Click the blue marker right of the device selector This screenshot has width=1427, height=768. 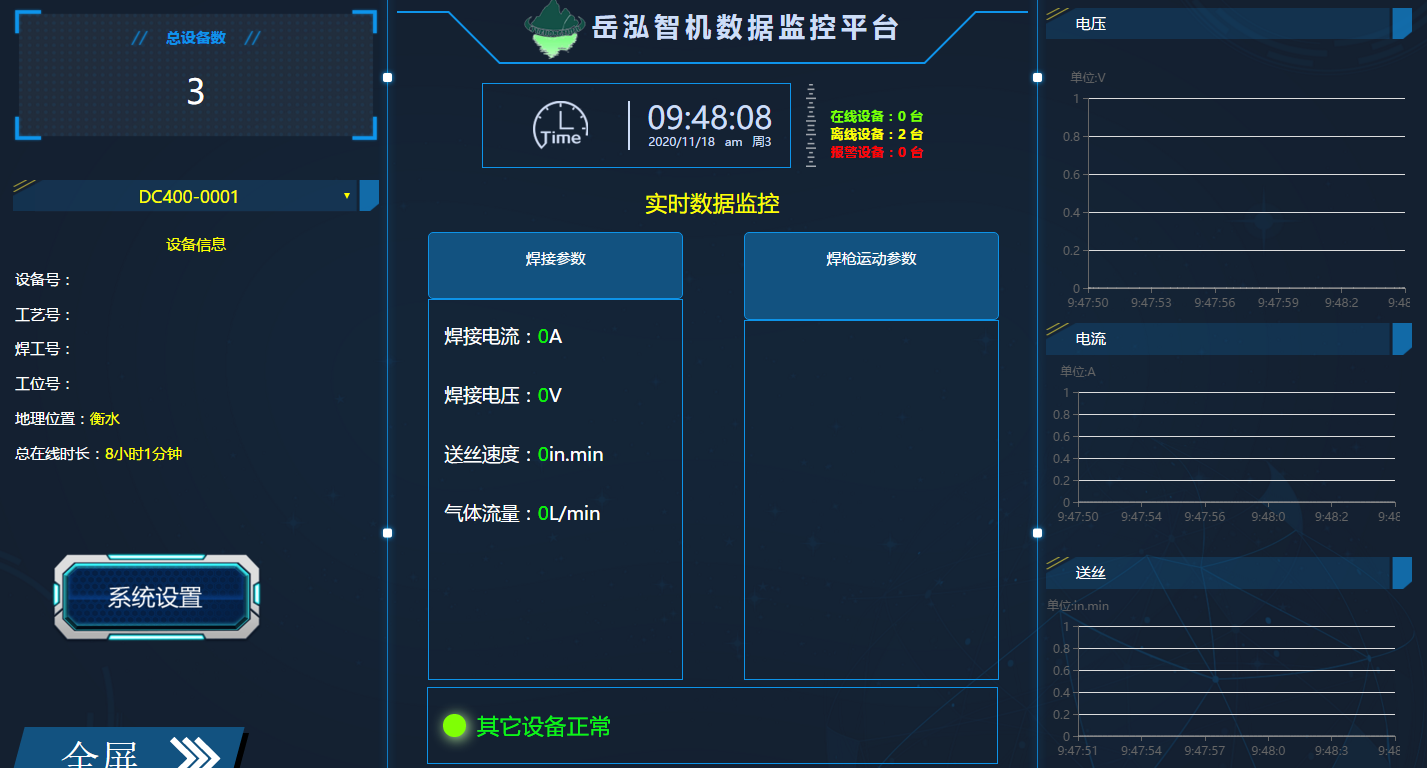pyautogui.click(x=368, y=196)
